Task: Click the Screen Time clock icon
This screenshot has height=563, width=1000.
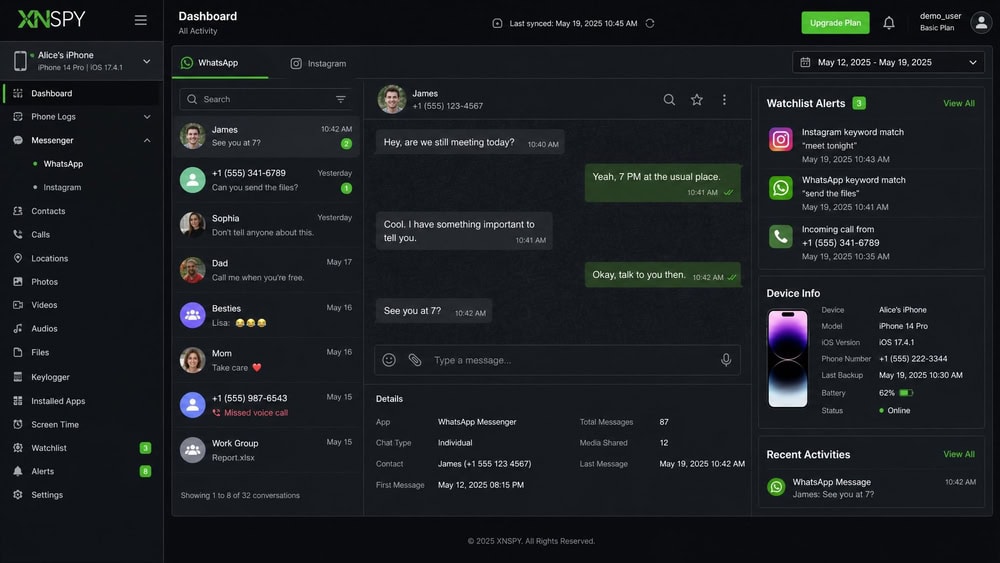Action: [18, 424]
